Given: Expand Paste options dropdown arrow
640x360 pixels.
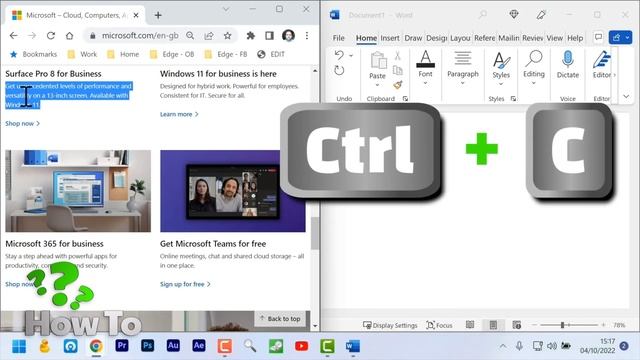Looking at the screenshot, I should [x=377, y=85].
